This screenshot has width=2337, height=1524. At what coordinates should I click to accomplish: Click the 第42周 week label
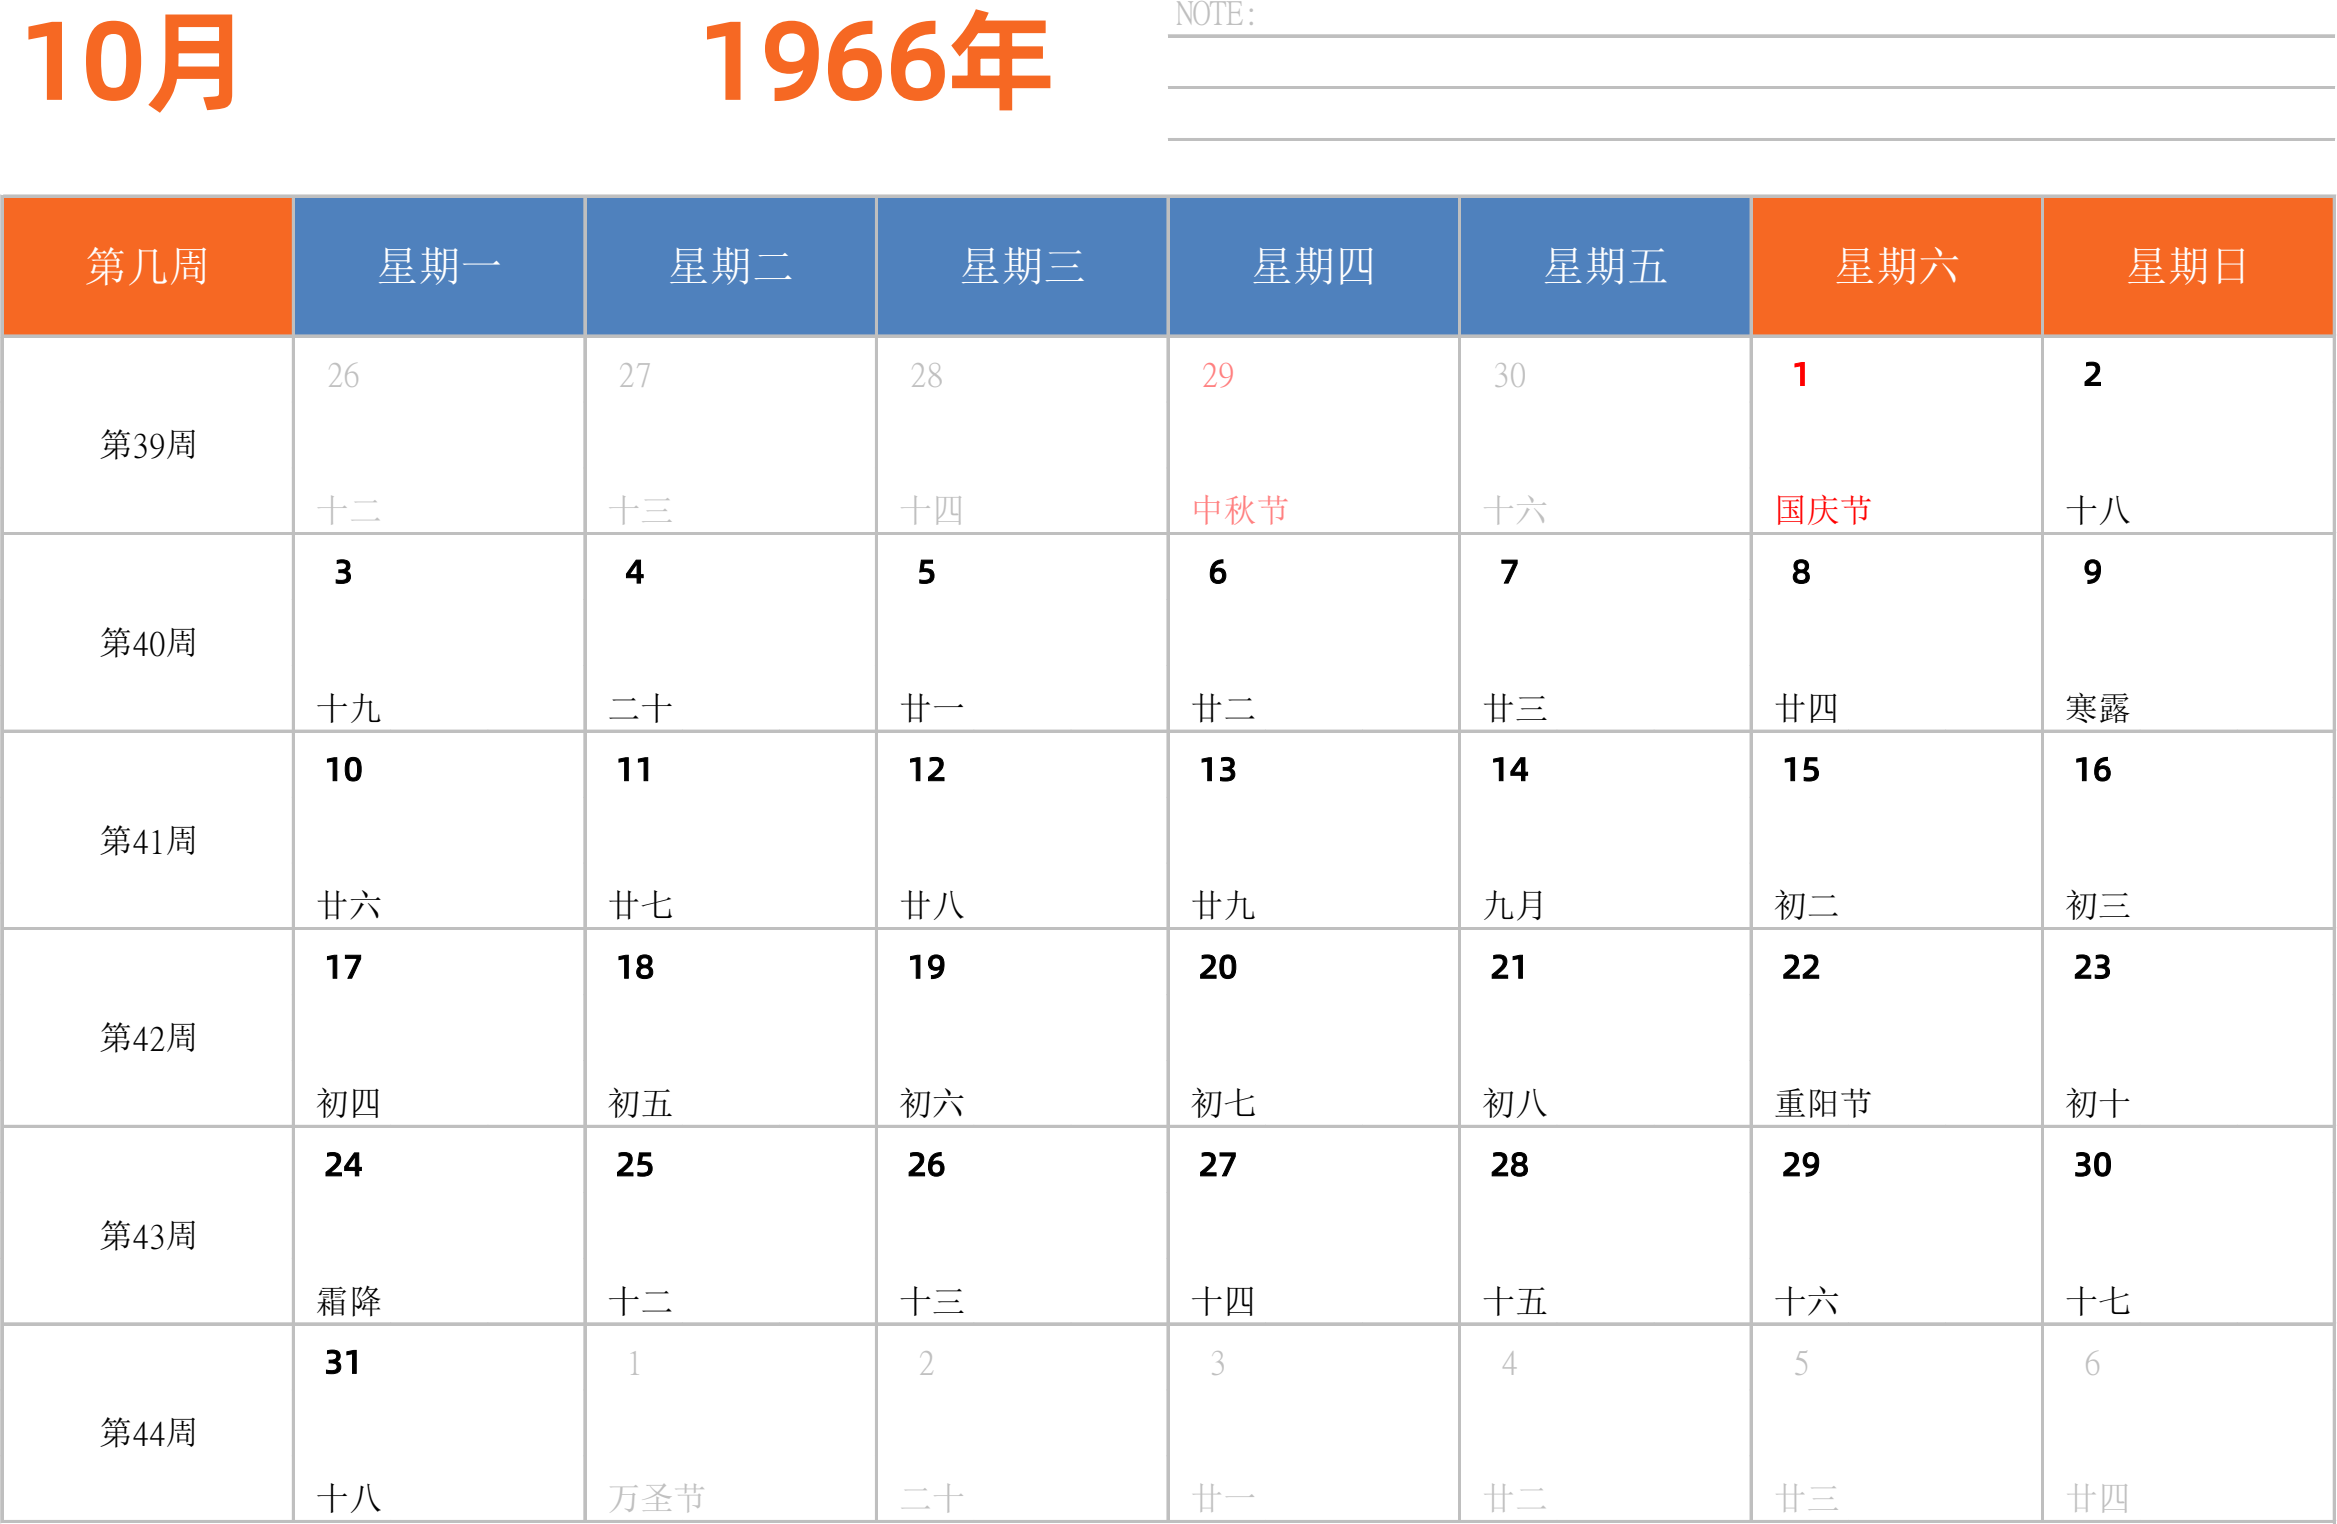(148, 1038)
